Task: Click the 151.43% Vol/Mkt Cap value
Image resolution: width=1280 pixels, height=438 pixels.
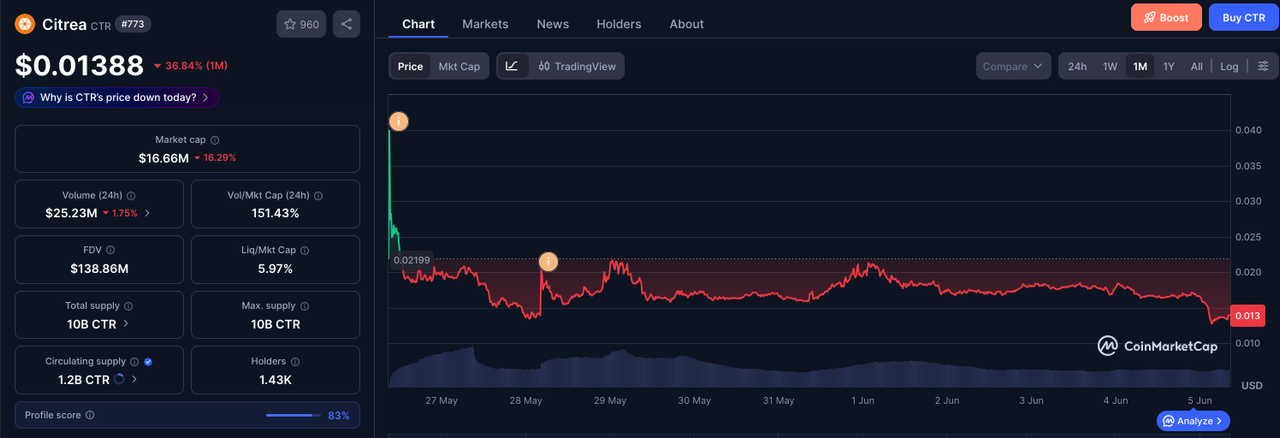Action: point(275,213)
